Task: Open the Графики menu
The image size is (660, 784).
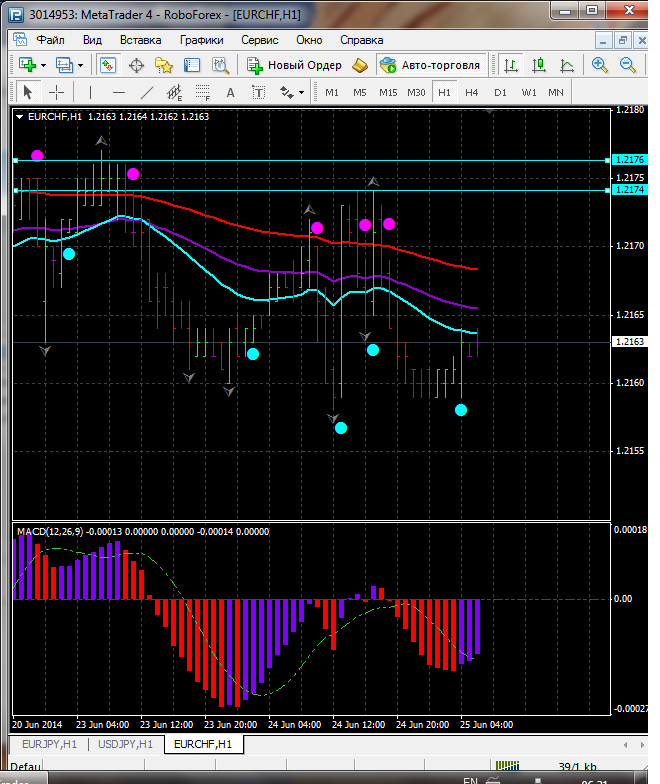Action: pos(201,40)
